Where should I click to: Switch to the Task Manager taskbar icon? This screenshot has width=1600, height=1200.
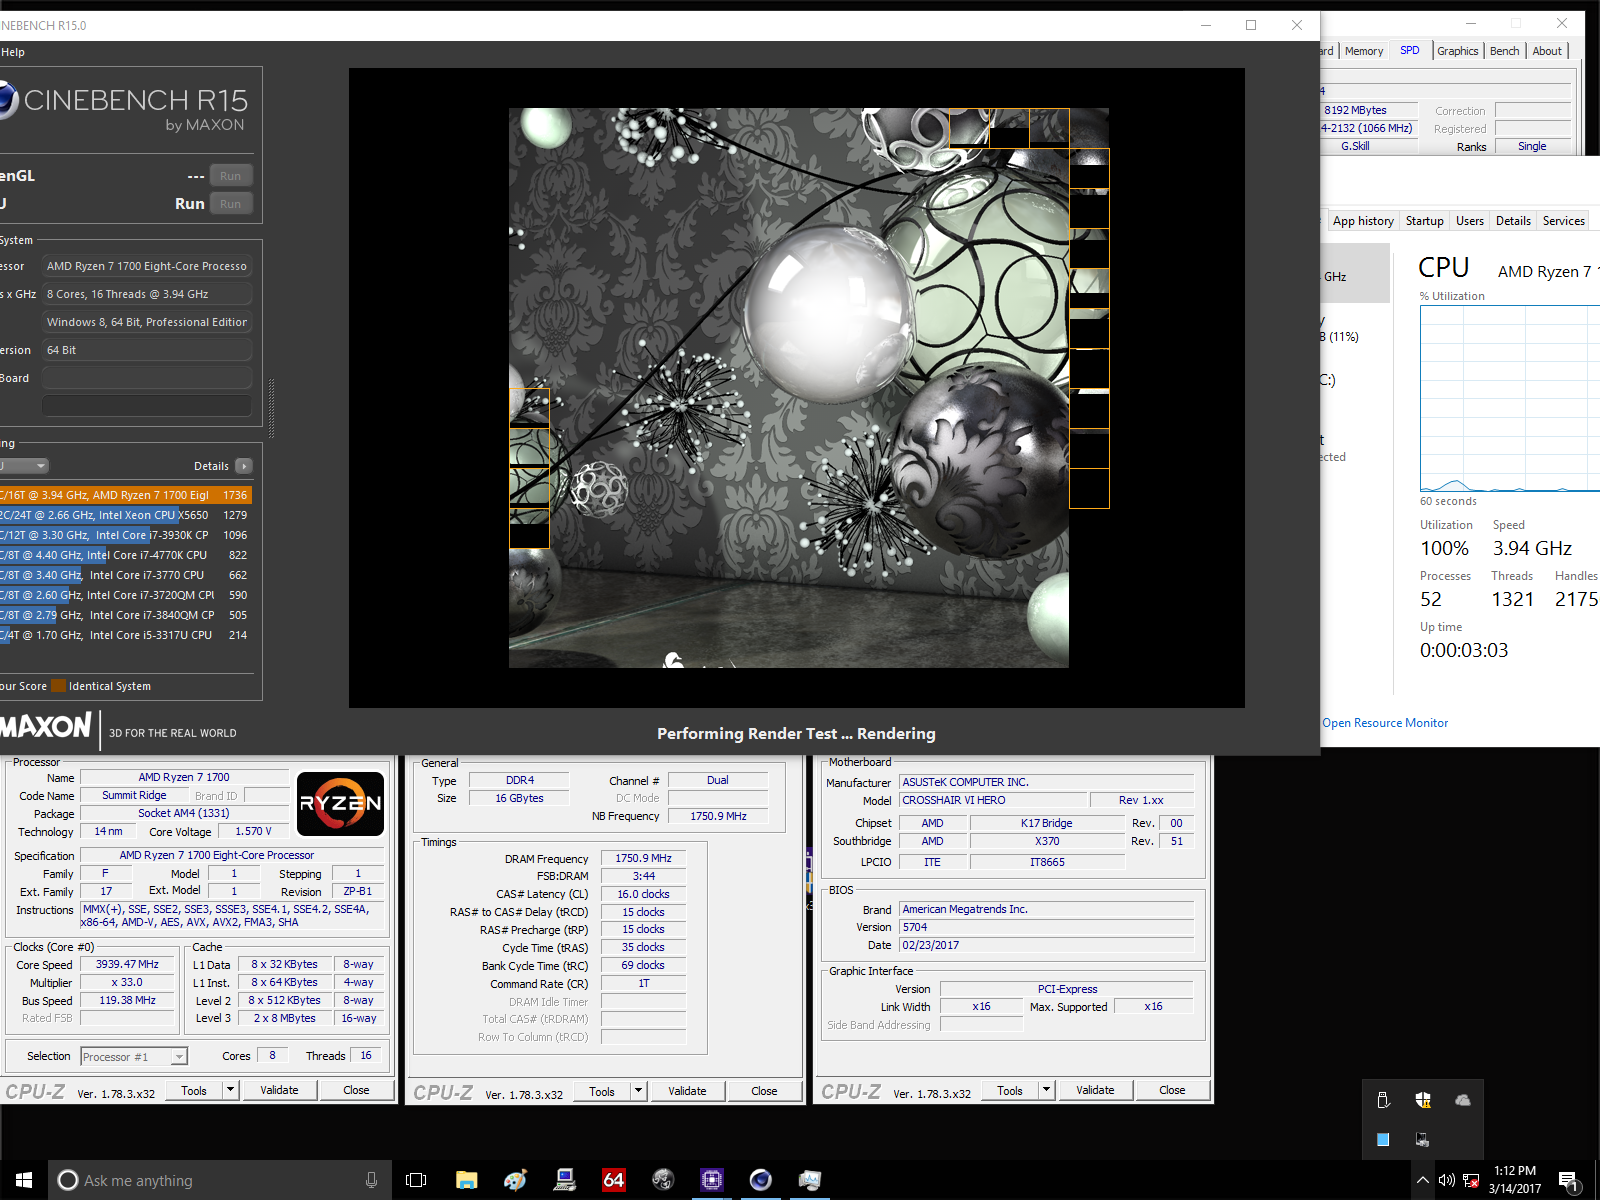pos(809,1180)
